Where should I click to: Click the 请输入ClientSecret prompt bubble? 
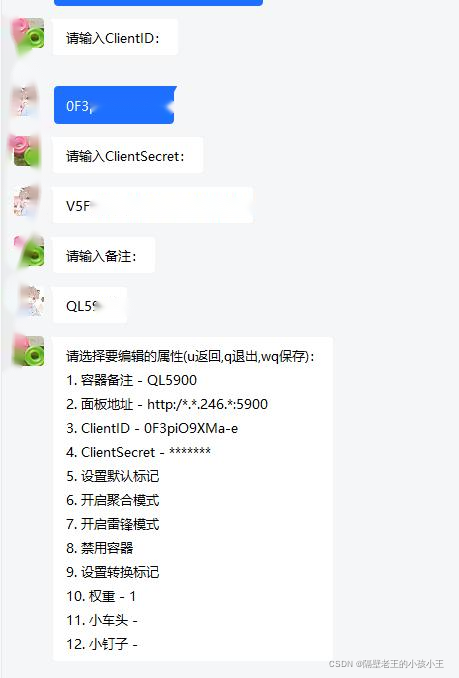pos(128,155)
